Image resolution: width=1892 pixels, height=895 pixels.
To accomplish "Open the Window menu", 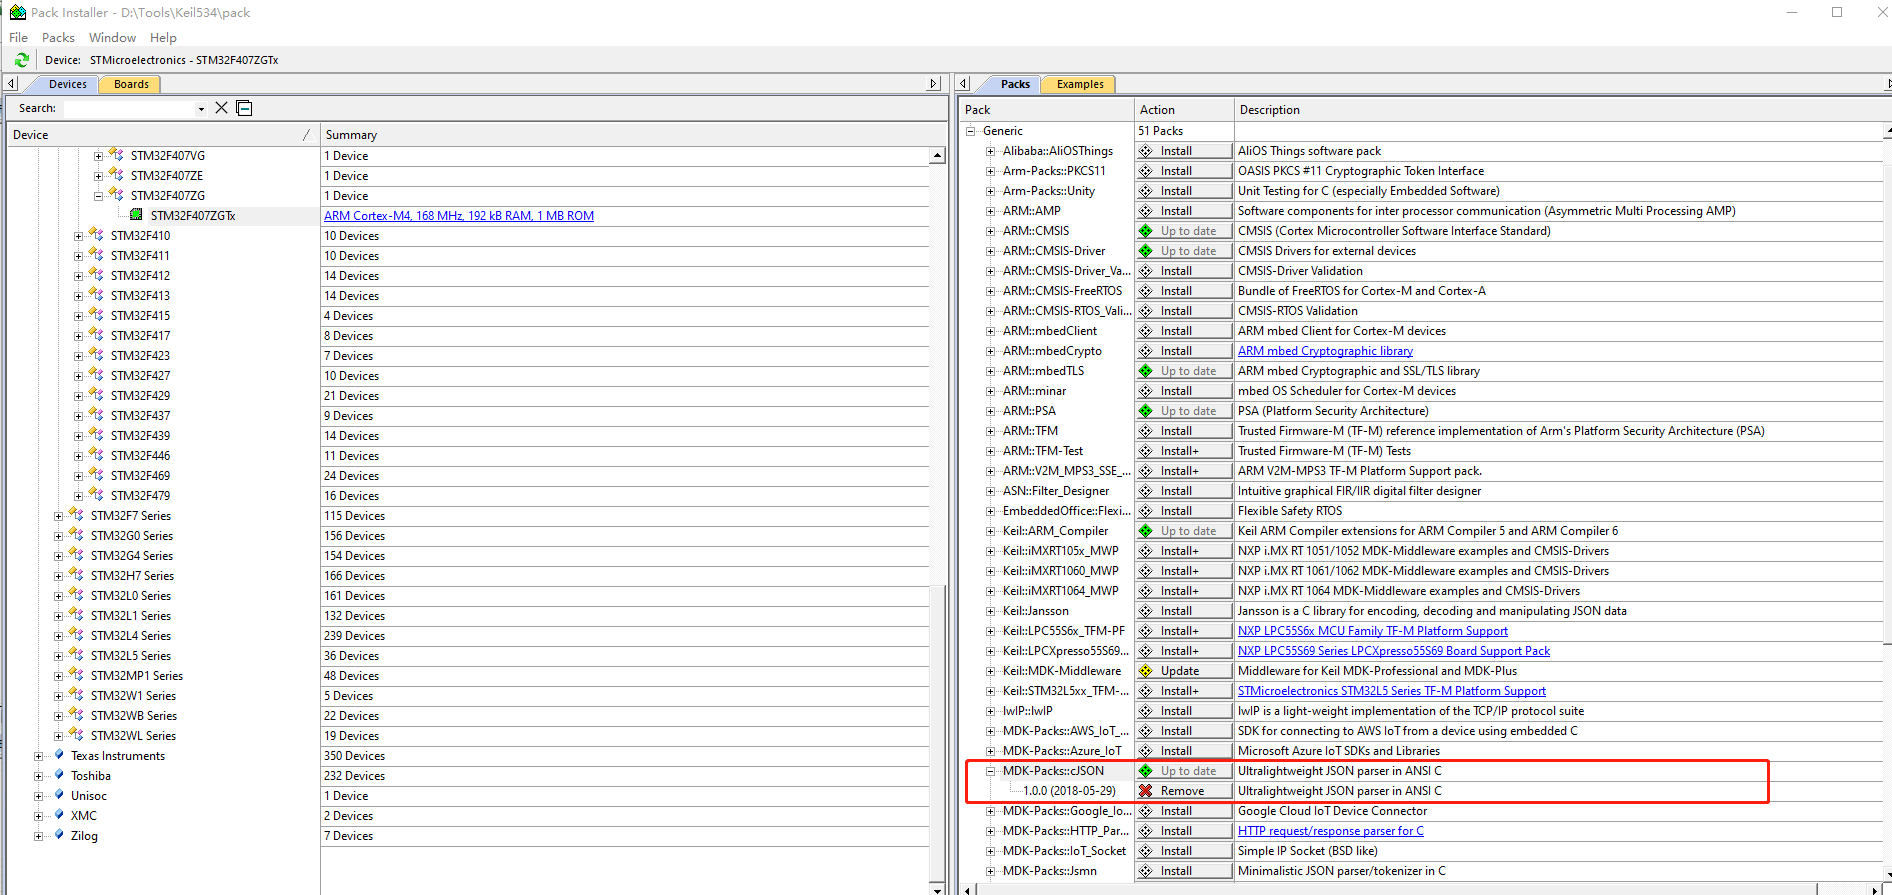I will pyautogui.click(x=112, y=38).
